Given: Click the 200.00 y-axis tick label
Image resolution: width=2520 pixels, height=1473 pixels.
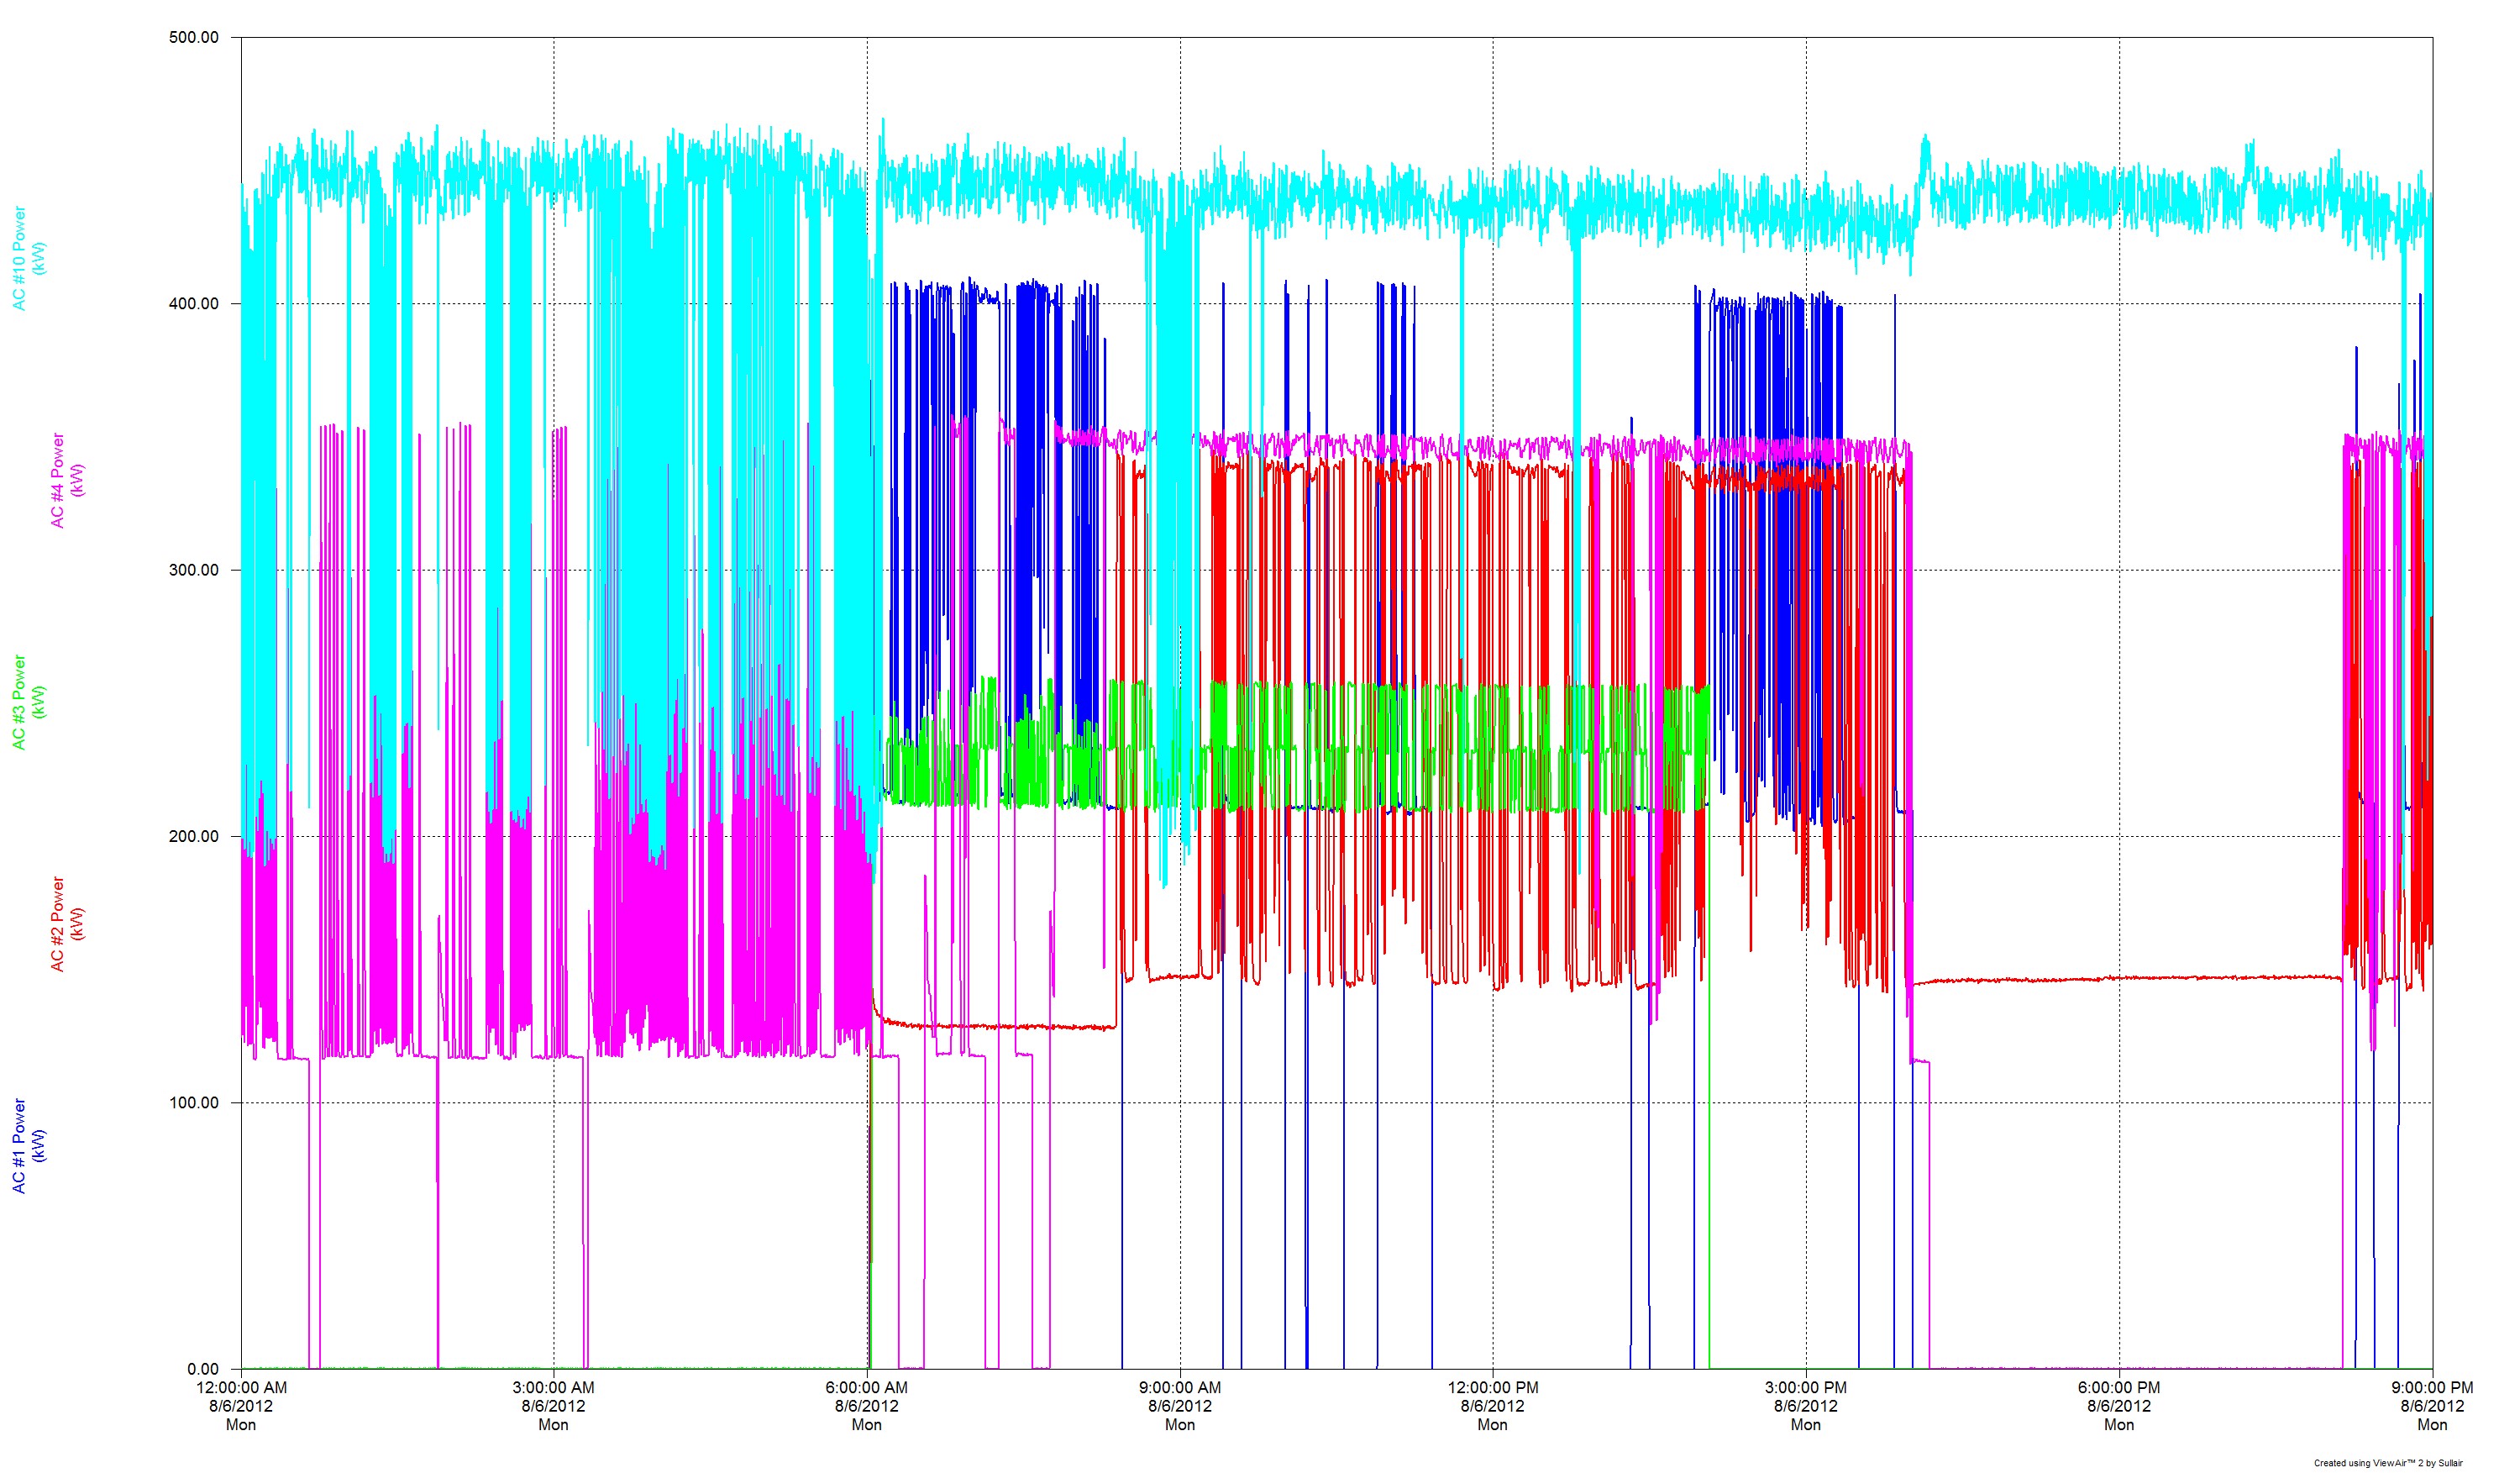Looking at the screenshot, I should (x=193, y=836).
